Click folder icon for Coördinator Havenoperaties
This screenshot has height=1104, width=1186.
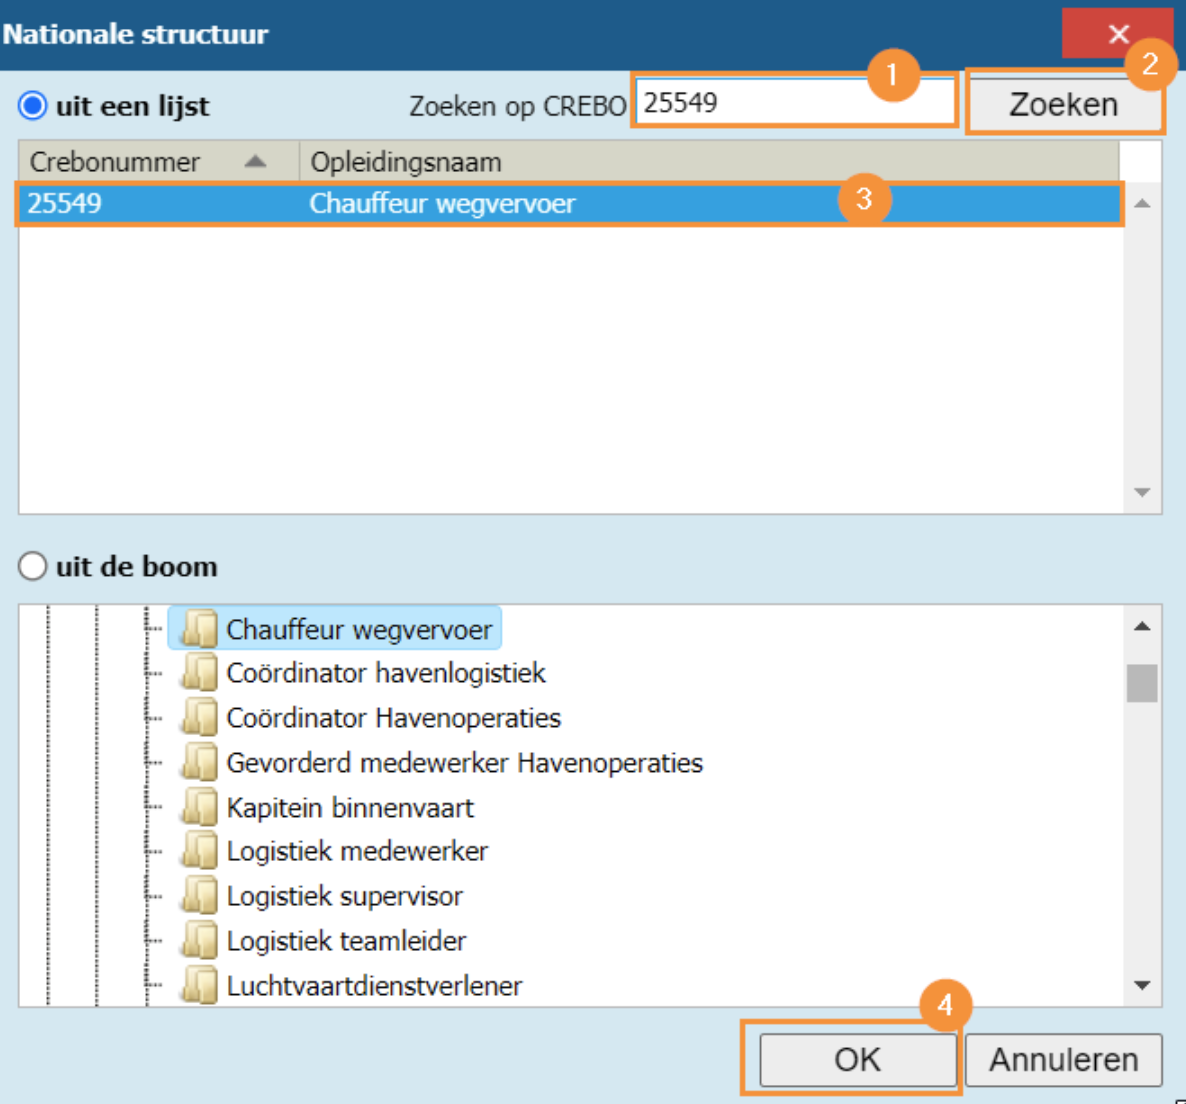[199, 718]
